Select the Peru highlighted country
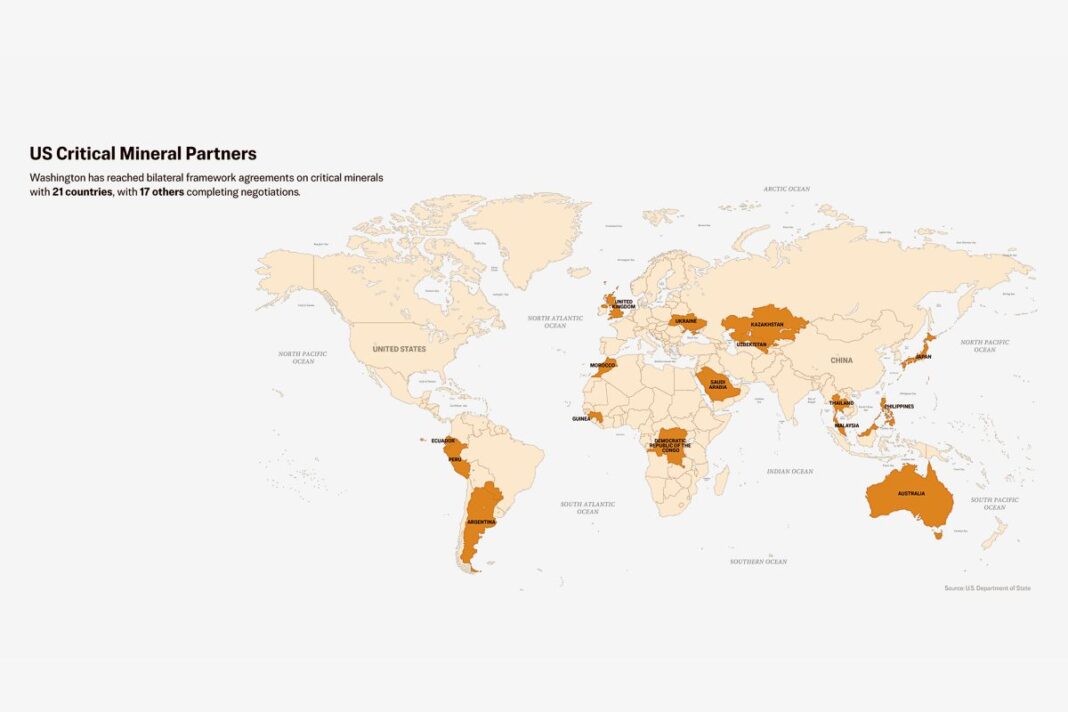This screenshot has width=1068, height=712. tap(455, 460)
